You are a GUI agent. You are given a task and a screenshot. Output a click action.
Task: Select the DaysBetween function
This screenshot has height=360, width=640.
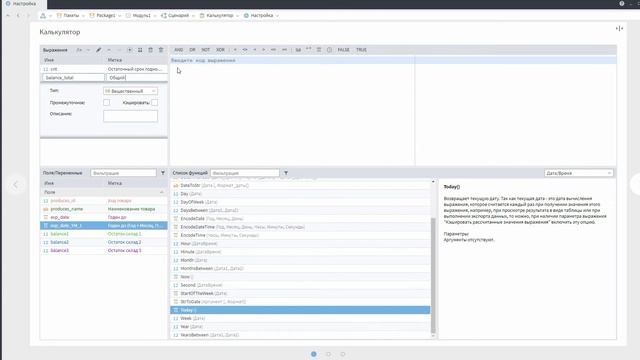[x=300, y=210]
